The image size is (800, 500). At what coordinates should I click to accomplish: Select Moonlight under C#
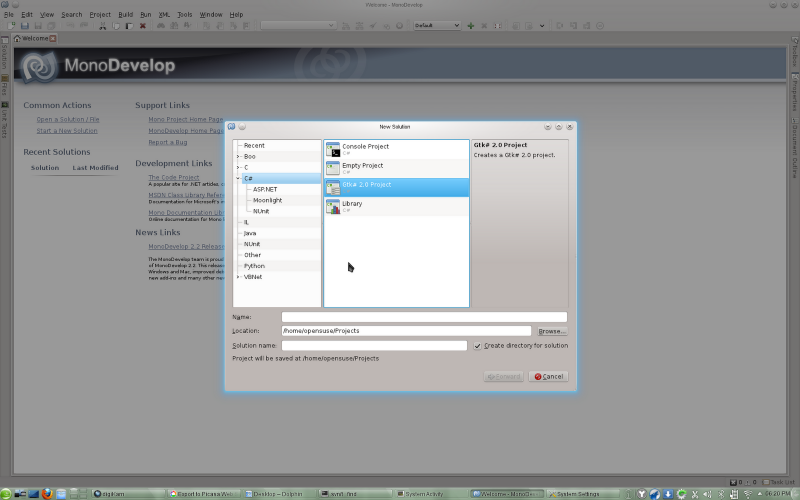pos(267,201)
